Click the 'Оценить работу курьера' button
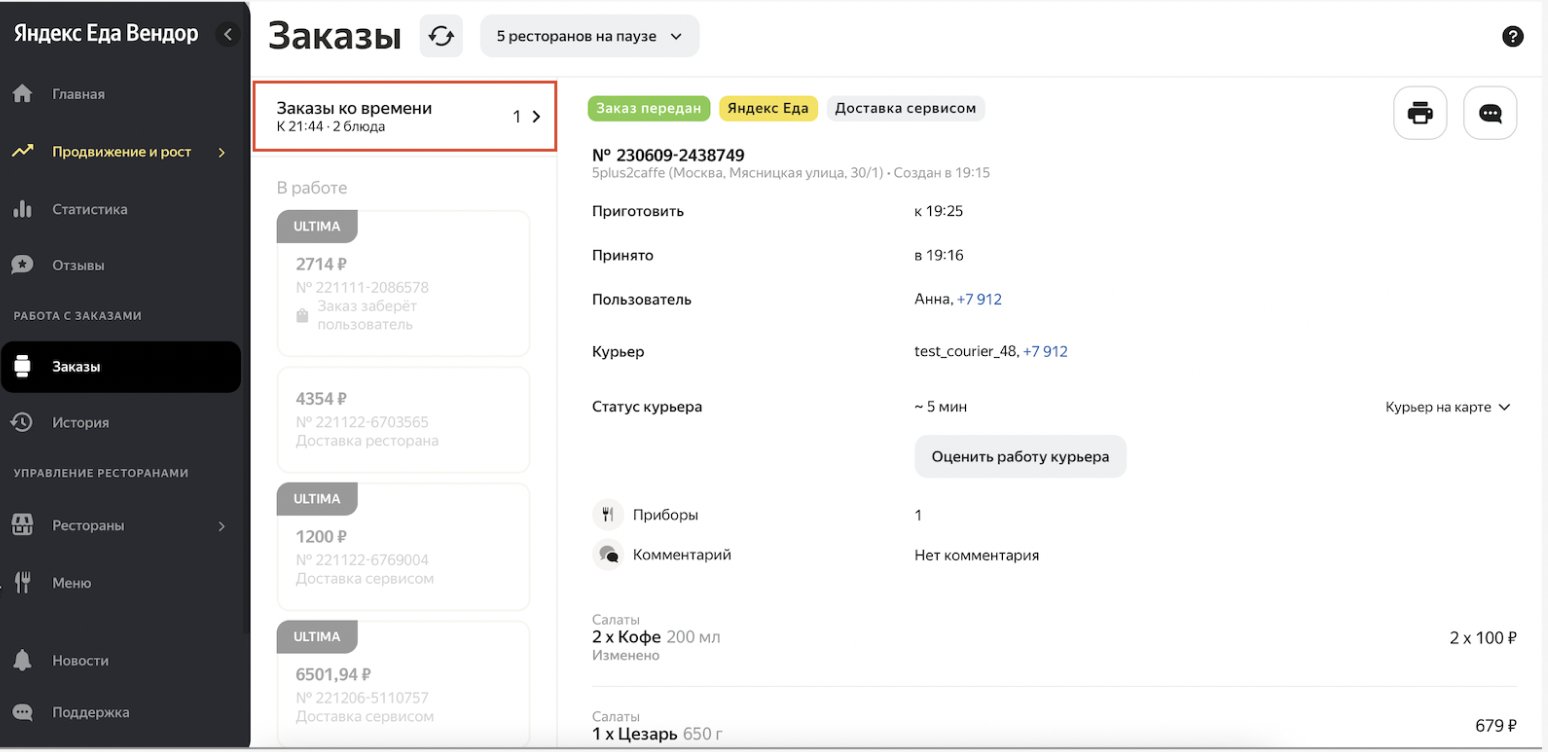1548x752 pixels. [x=1020, y=457]
